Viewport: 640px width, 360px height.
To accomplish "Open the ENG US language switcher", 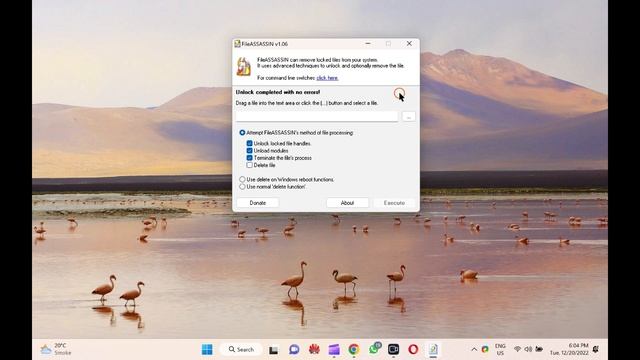I will (x=500, y=349).
